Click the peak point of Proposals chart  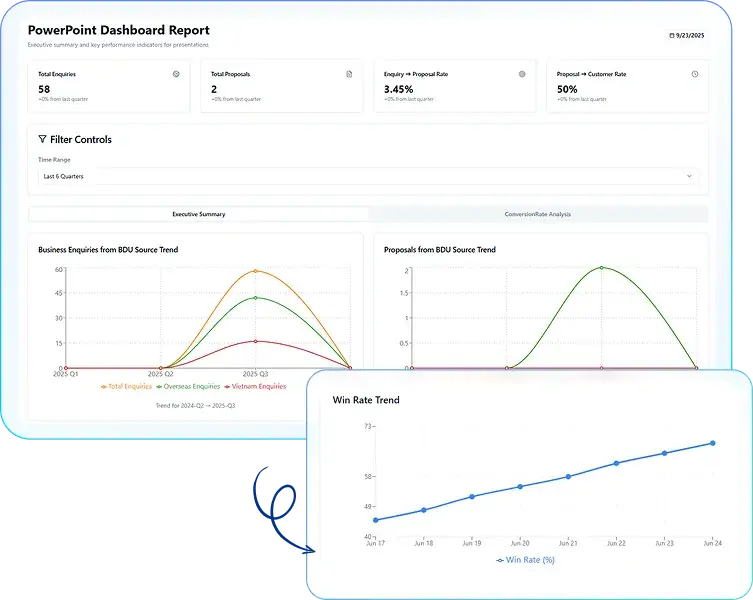pyautogui.click(x=601, y=268)
